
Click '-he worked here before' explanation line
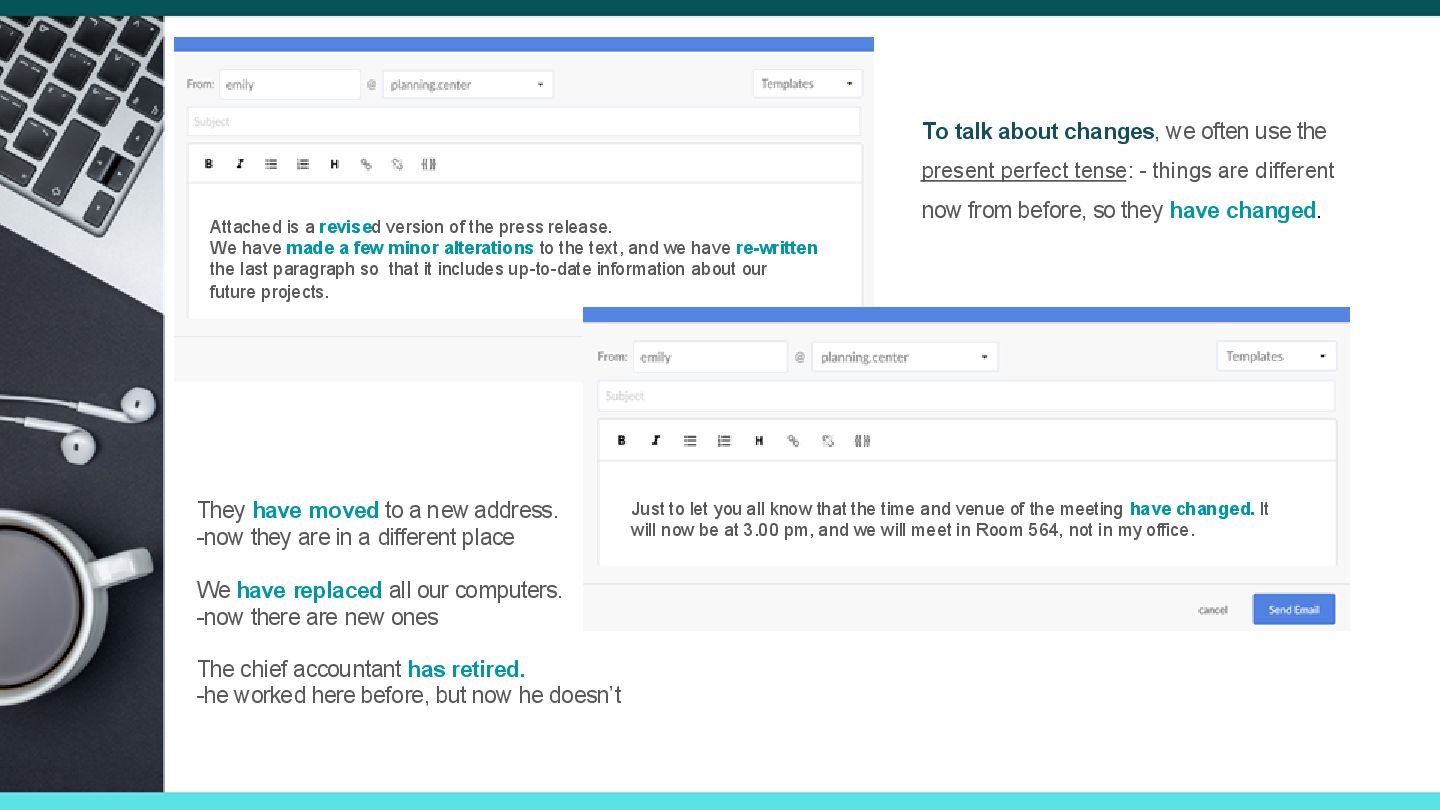pyautogui.click(x=409, y=695)
